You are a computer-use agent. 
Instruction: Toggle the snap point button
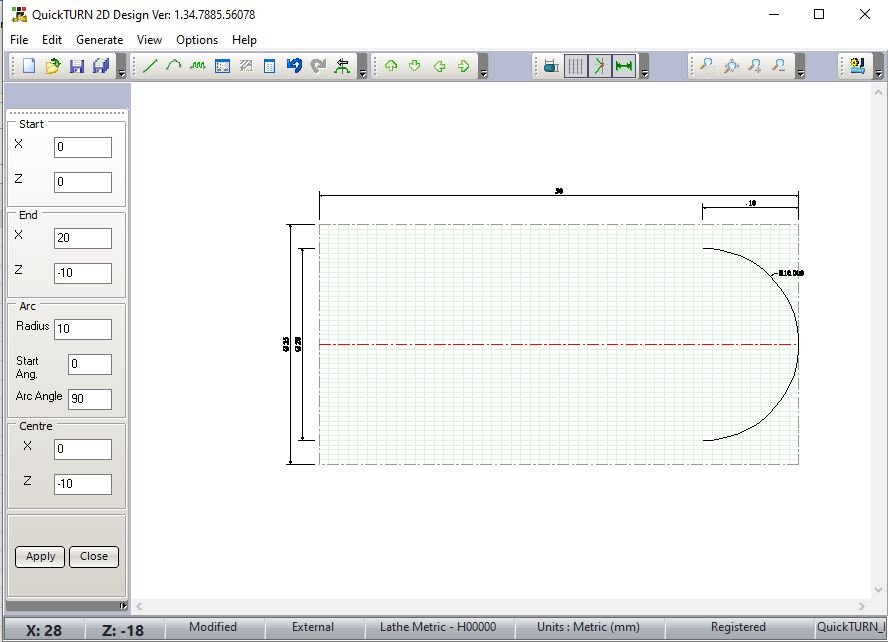(600, 66)
